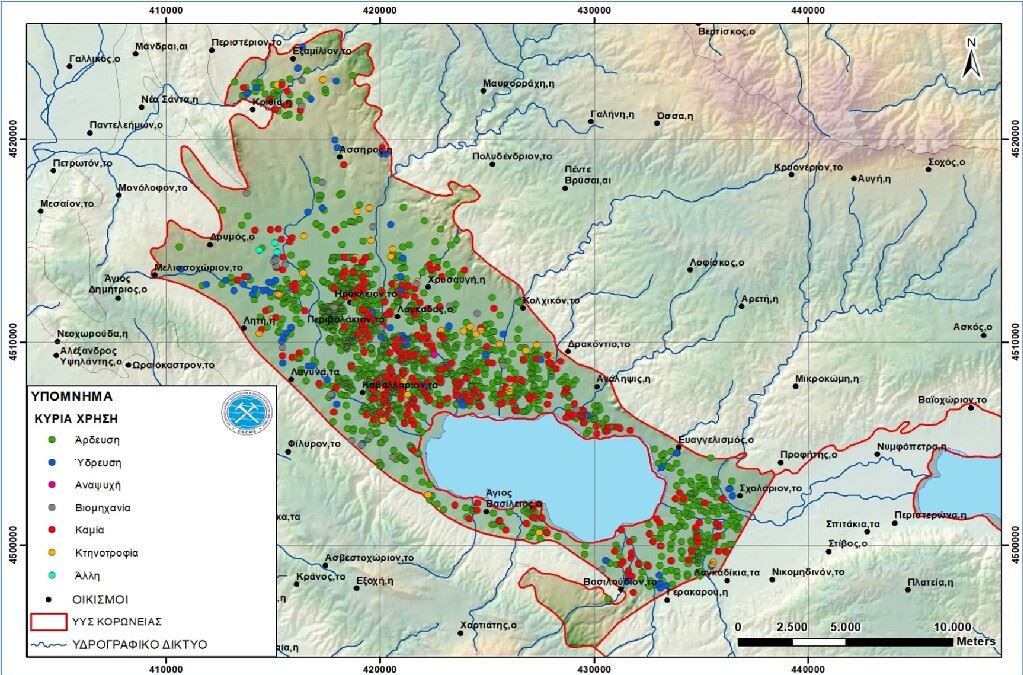Select the blue Ύδρευση legend dot

pyautogui.click(x=52, y=461)
